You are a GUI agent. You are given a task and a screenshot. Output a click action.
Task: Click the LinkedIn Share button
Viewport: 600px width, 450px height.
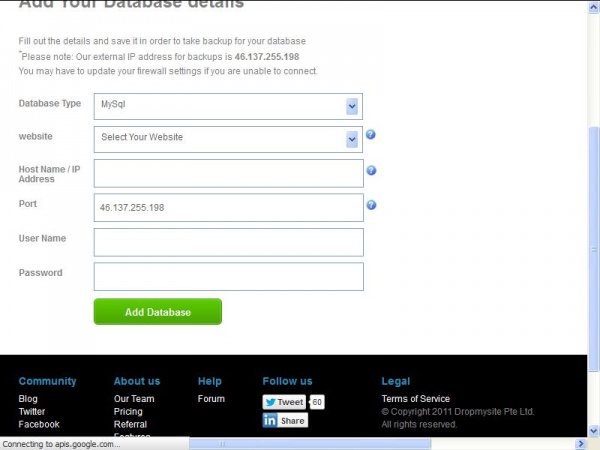[285, 421]
